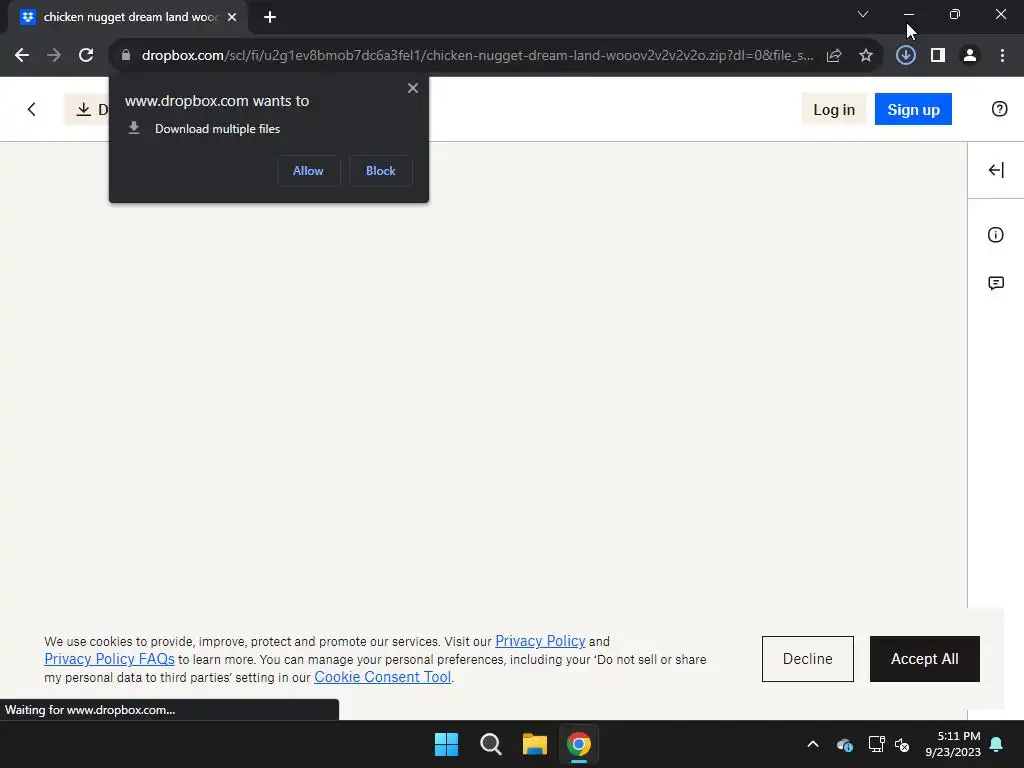
Task: Close the download permission popup
Action: [x=413, y=88]
